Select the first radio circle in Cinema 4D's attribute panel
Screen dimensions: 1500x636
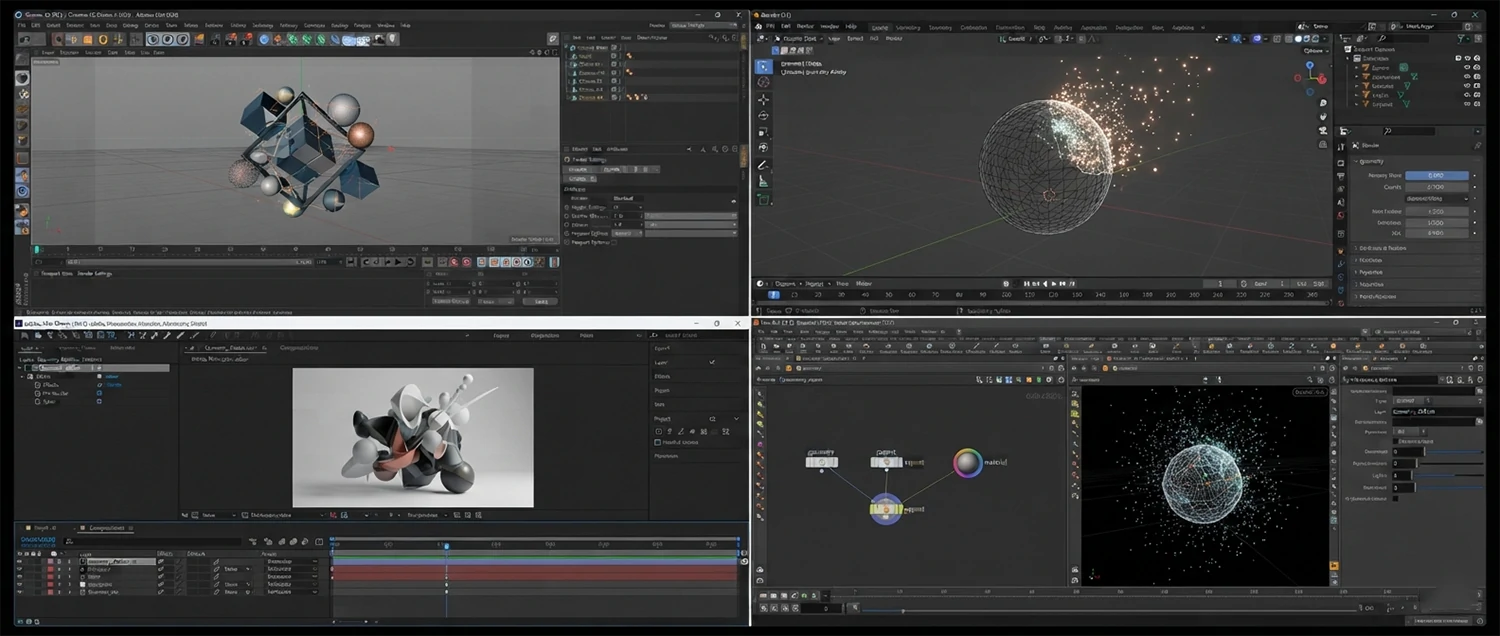pos(567,207)
